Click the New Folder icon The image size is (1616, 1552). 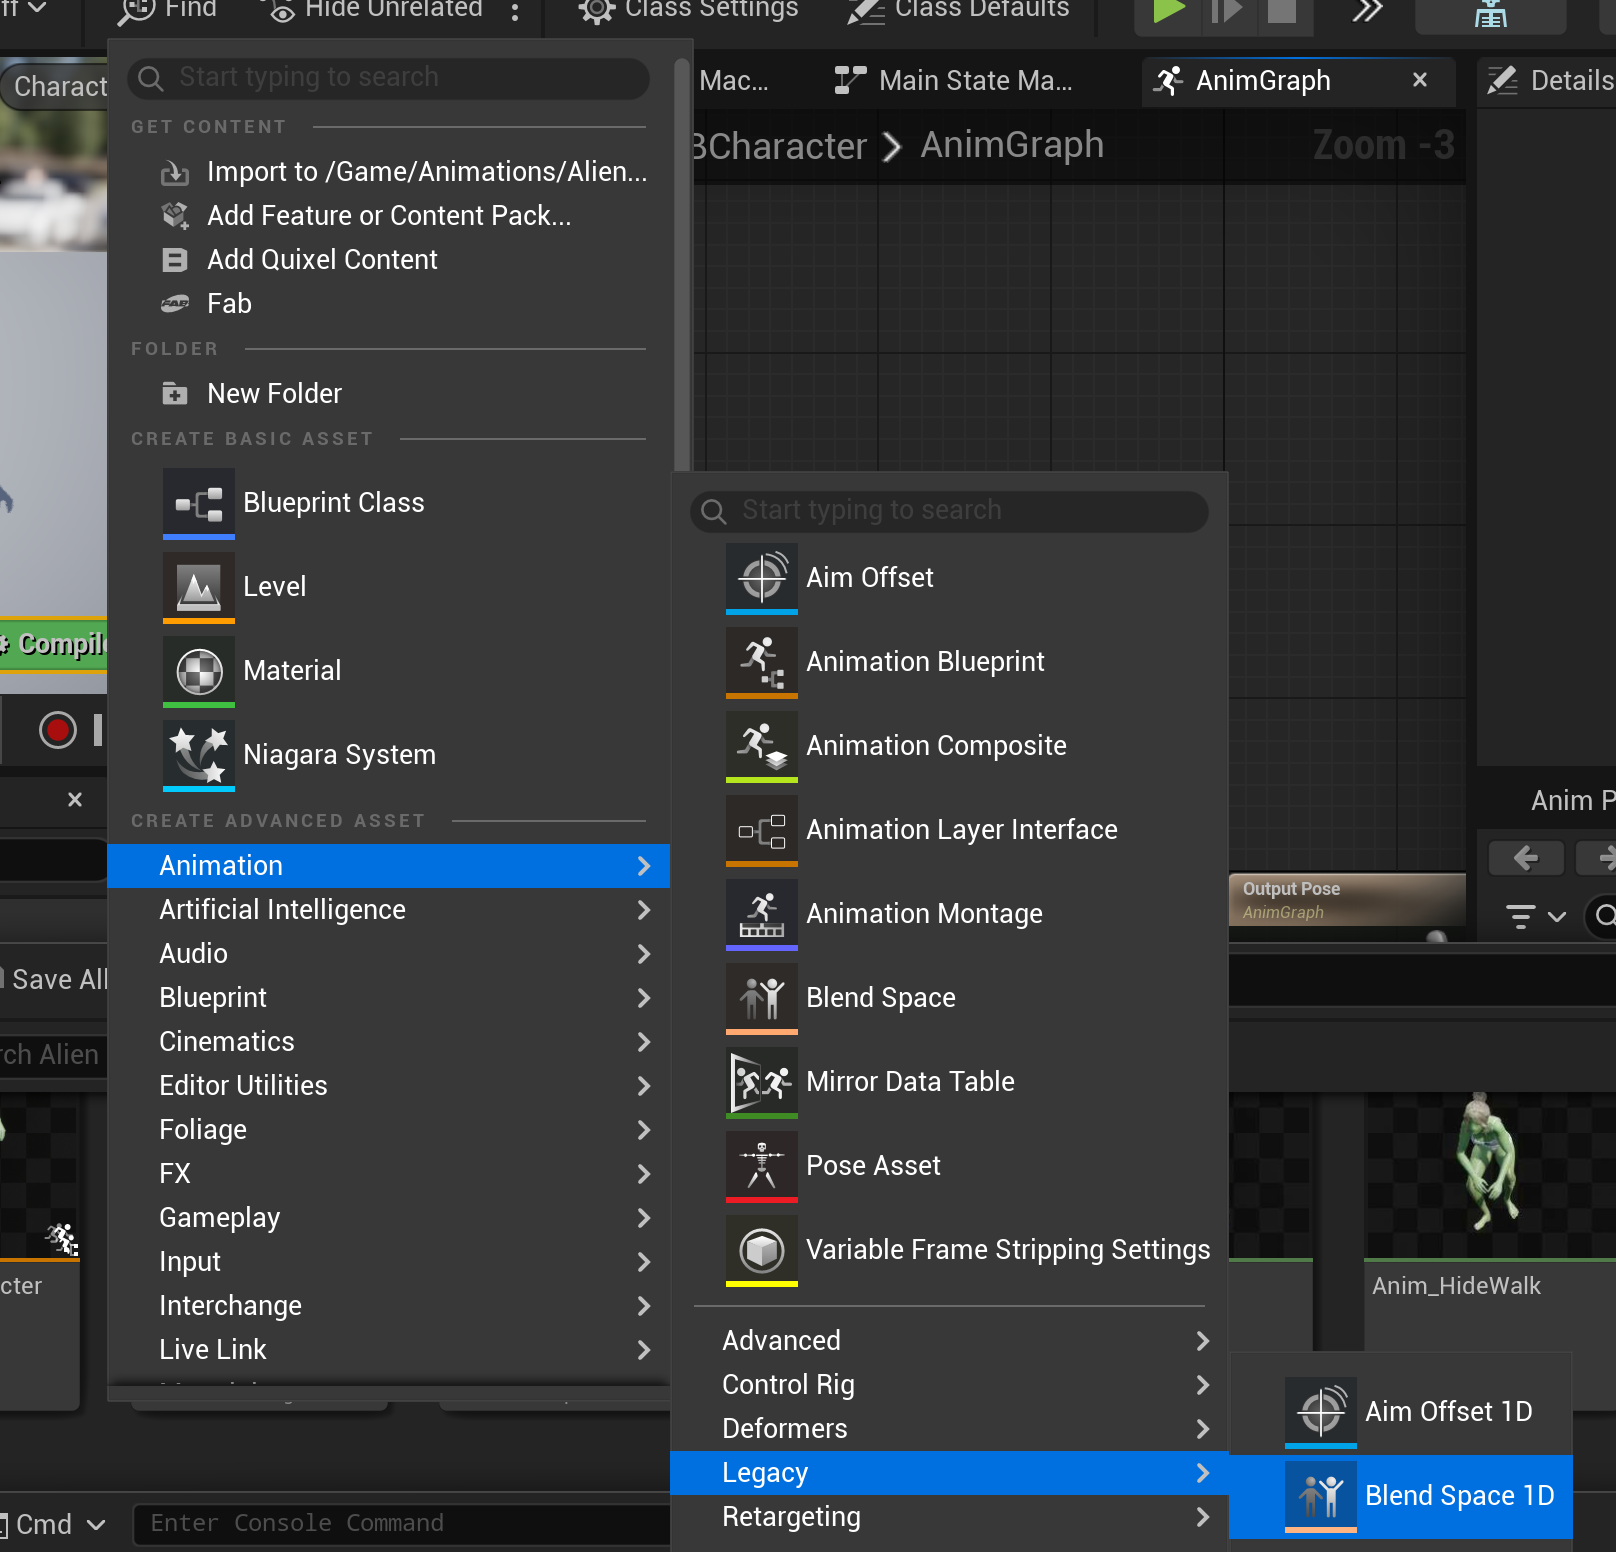175,394
